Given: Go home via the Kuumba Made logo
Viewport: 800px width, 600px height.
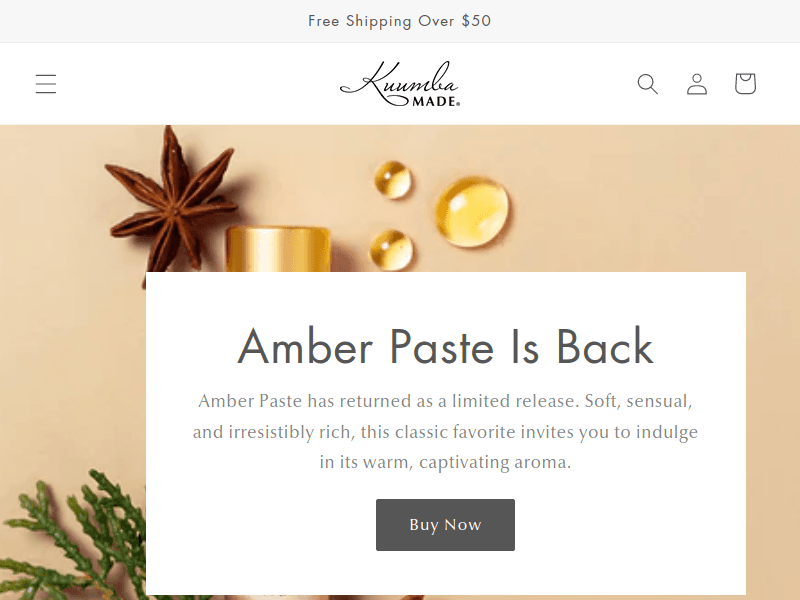Looking at the screenshot, I should pyautogui.click(x=400, y=84).
